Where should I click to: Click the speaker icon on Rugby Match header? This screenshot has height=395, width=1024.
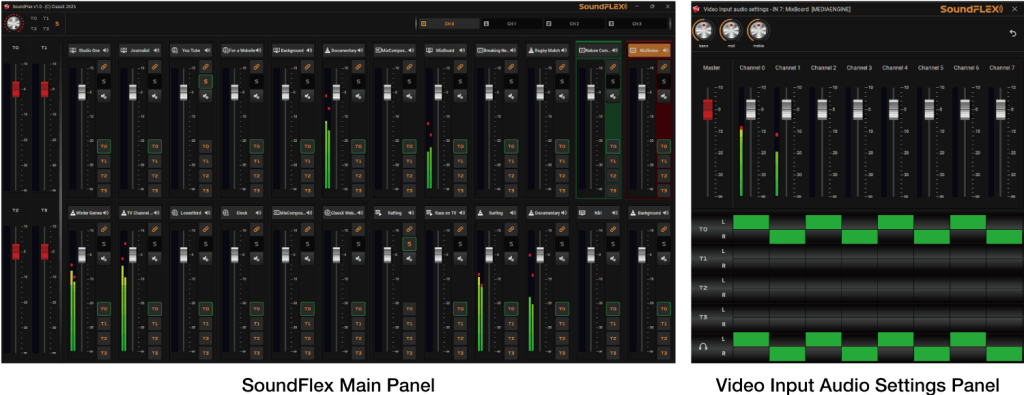click(x=564, y=50)
